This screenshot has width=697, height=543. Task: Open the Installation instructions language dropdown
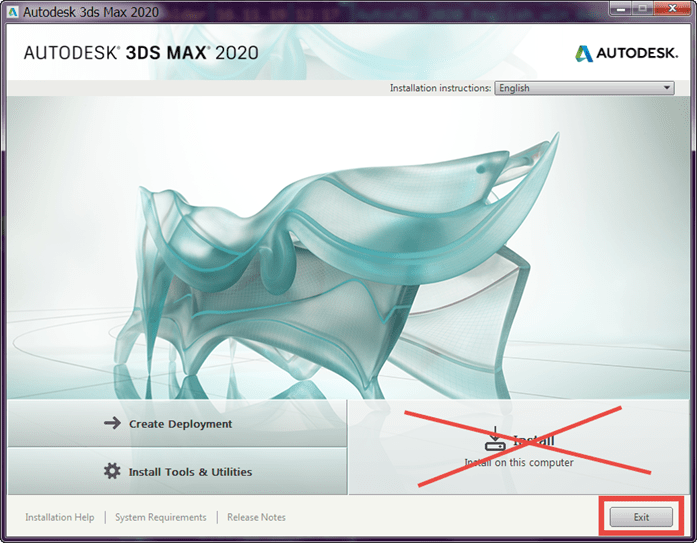tap(584, 88)
